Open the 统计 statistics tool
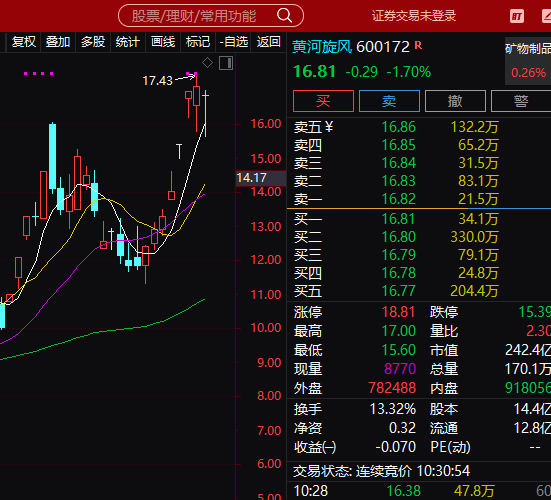This screenshot has height=500, width=551. 128,42
